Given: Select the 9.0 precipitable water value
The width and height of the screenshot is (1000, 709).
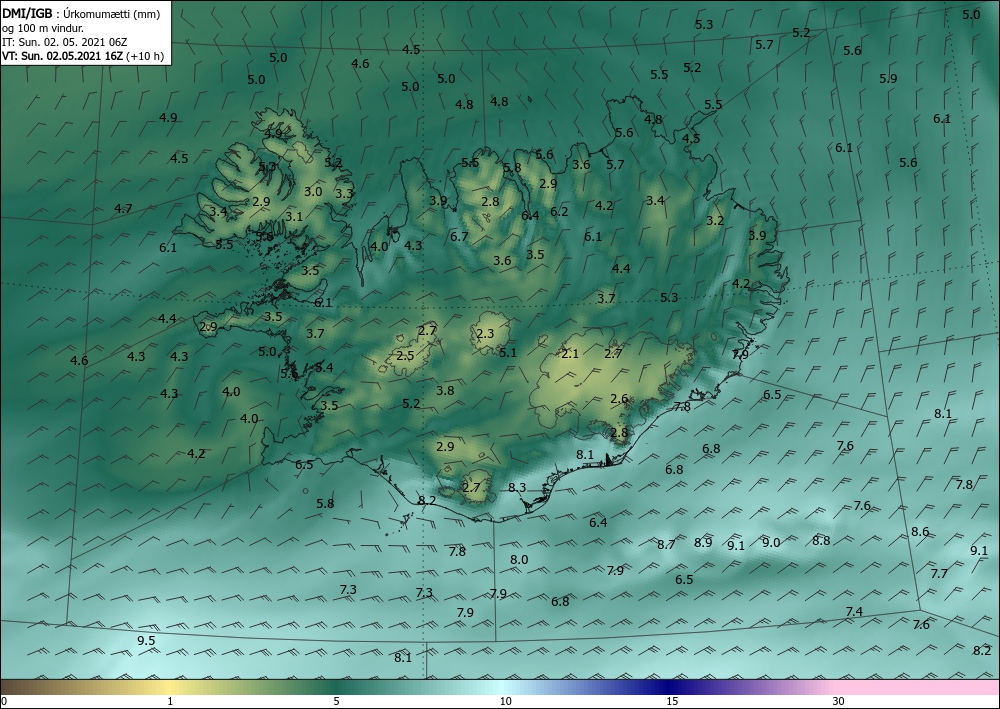Looking at the screenshot, I should (x=771, y=543).
